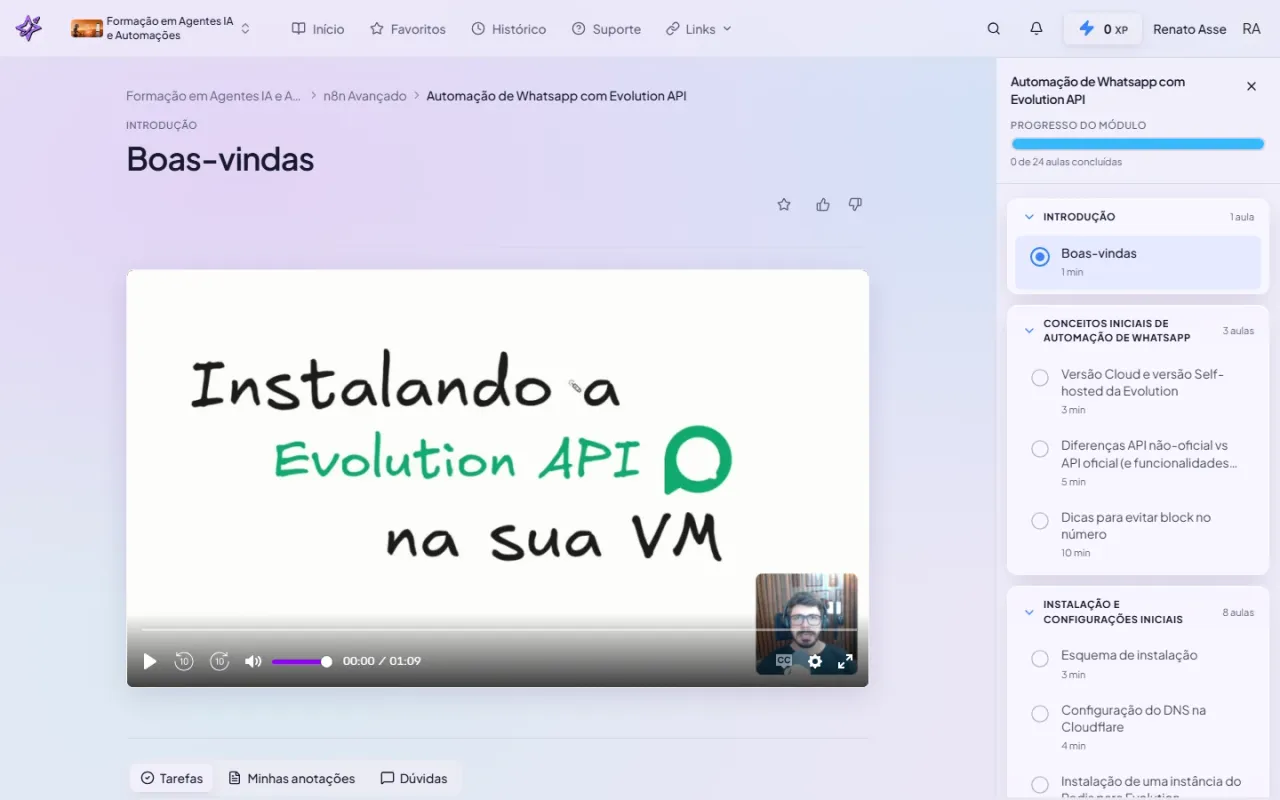Click the sidebar module title text
Image resolution: width=1280 pixels, height=800 pixels.
tap(1097, 91)
